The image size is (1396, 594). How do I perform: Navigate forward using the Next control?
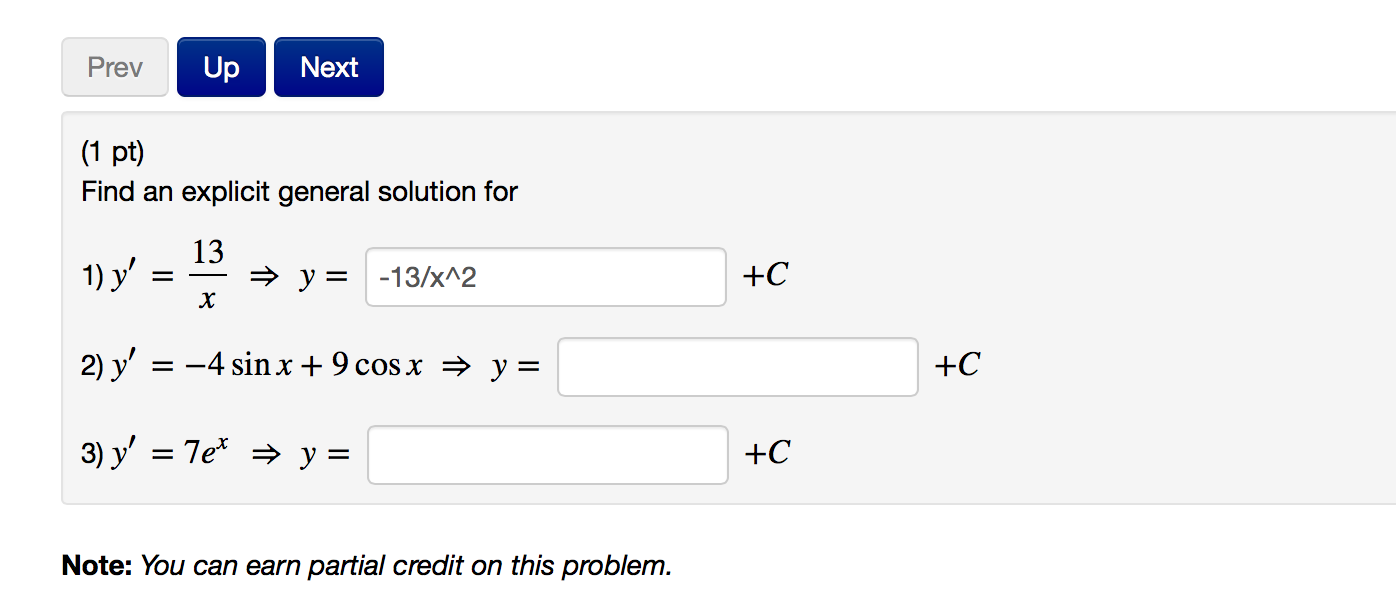point(329,66)
